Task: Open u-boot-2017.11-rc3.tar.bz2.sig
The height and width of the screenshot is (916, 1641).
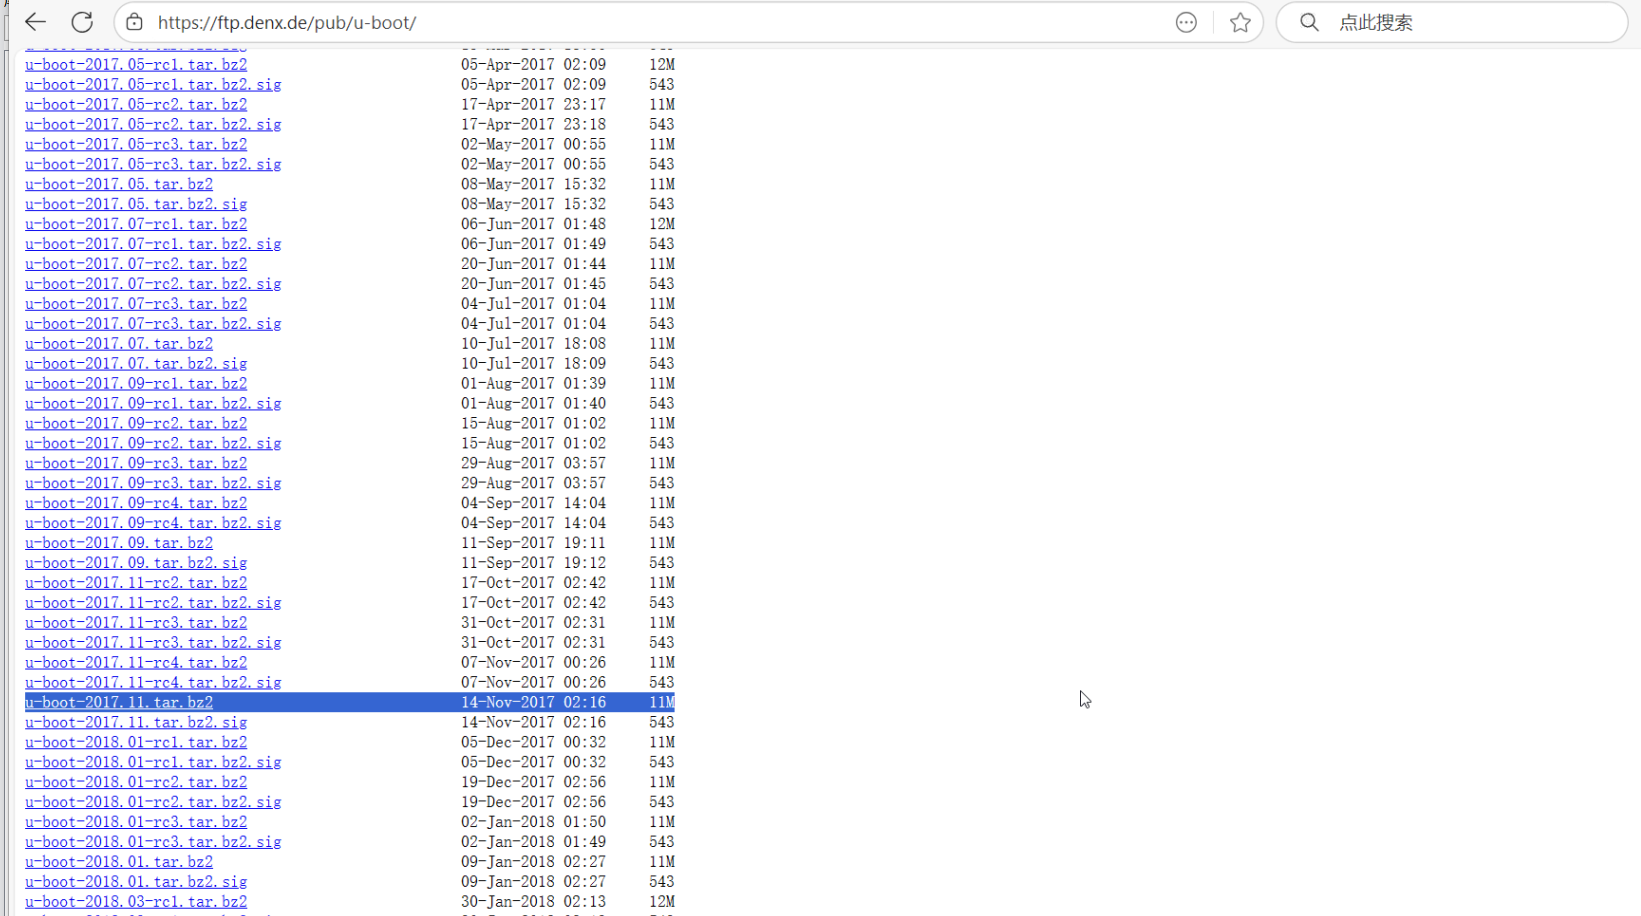Action: (x=153, y=644)
